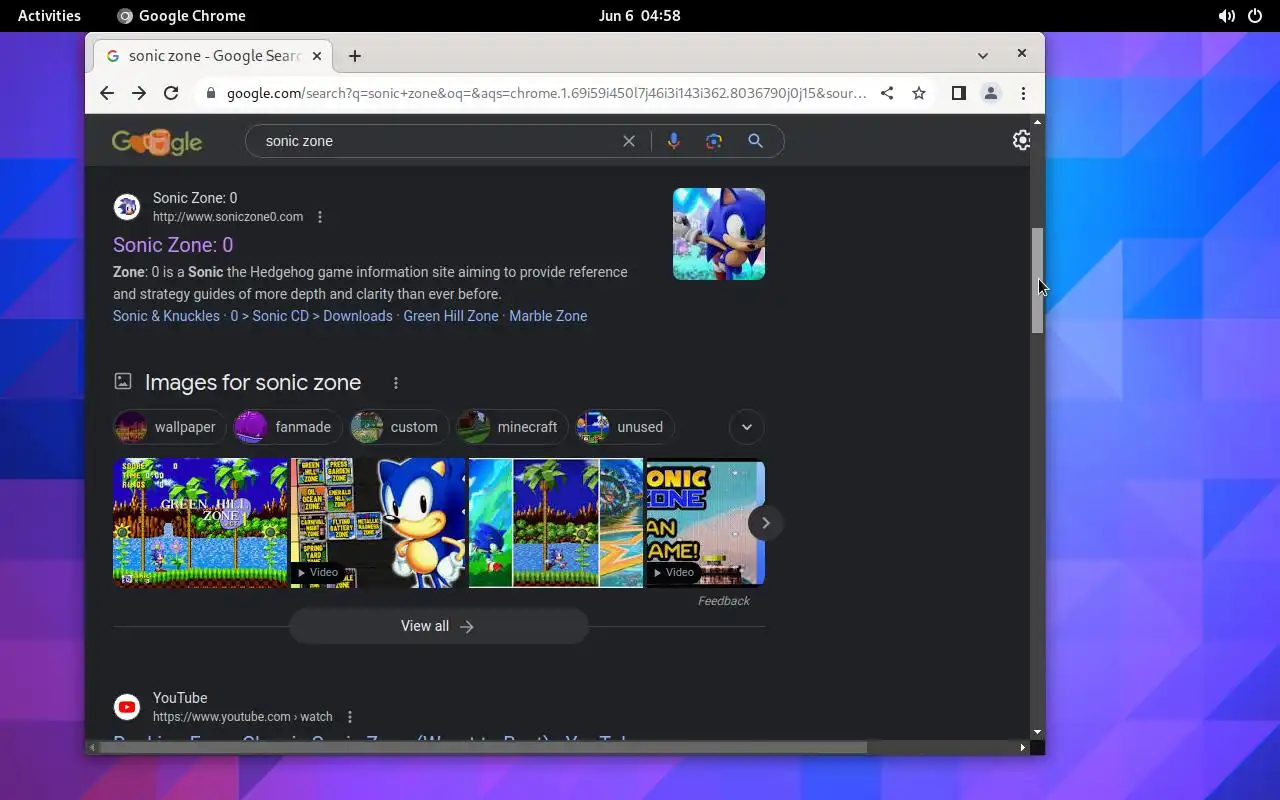1280x800 pixels.
Task: Open Activities overview
Action: pos(49,16)
